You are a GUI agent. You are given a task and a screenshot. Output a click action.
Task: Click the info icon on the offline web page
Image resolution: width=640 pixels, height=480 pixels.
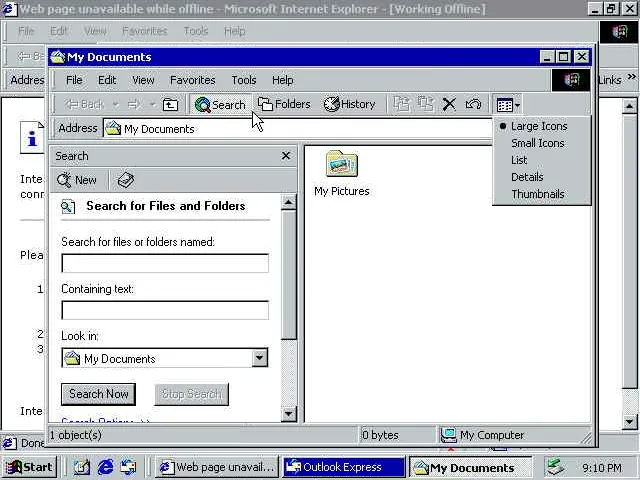coord(32,137)
